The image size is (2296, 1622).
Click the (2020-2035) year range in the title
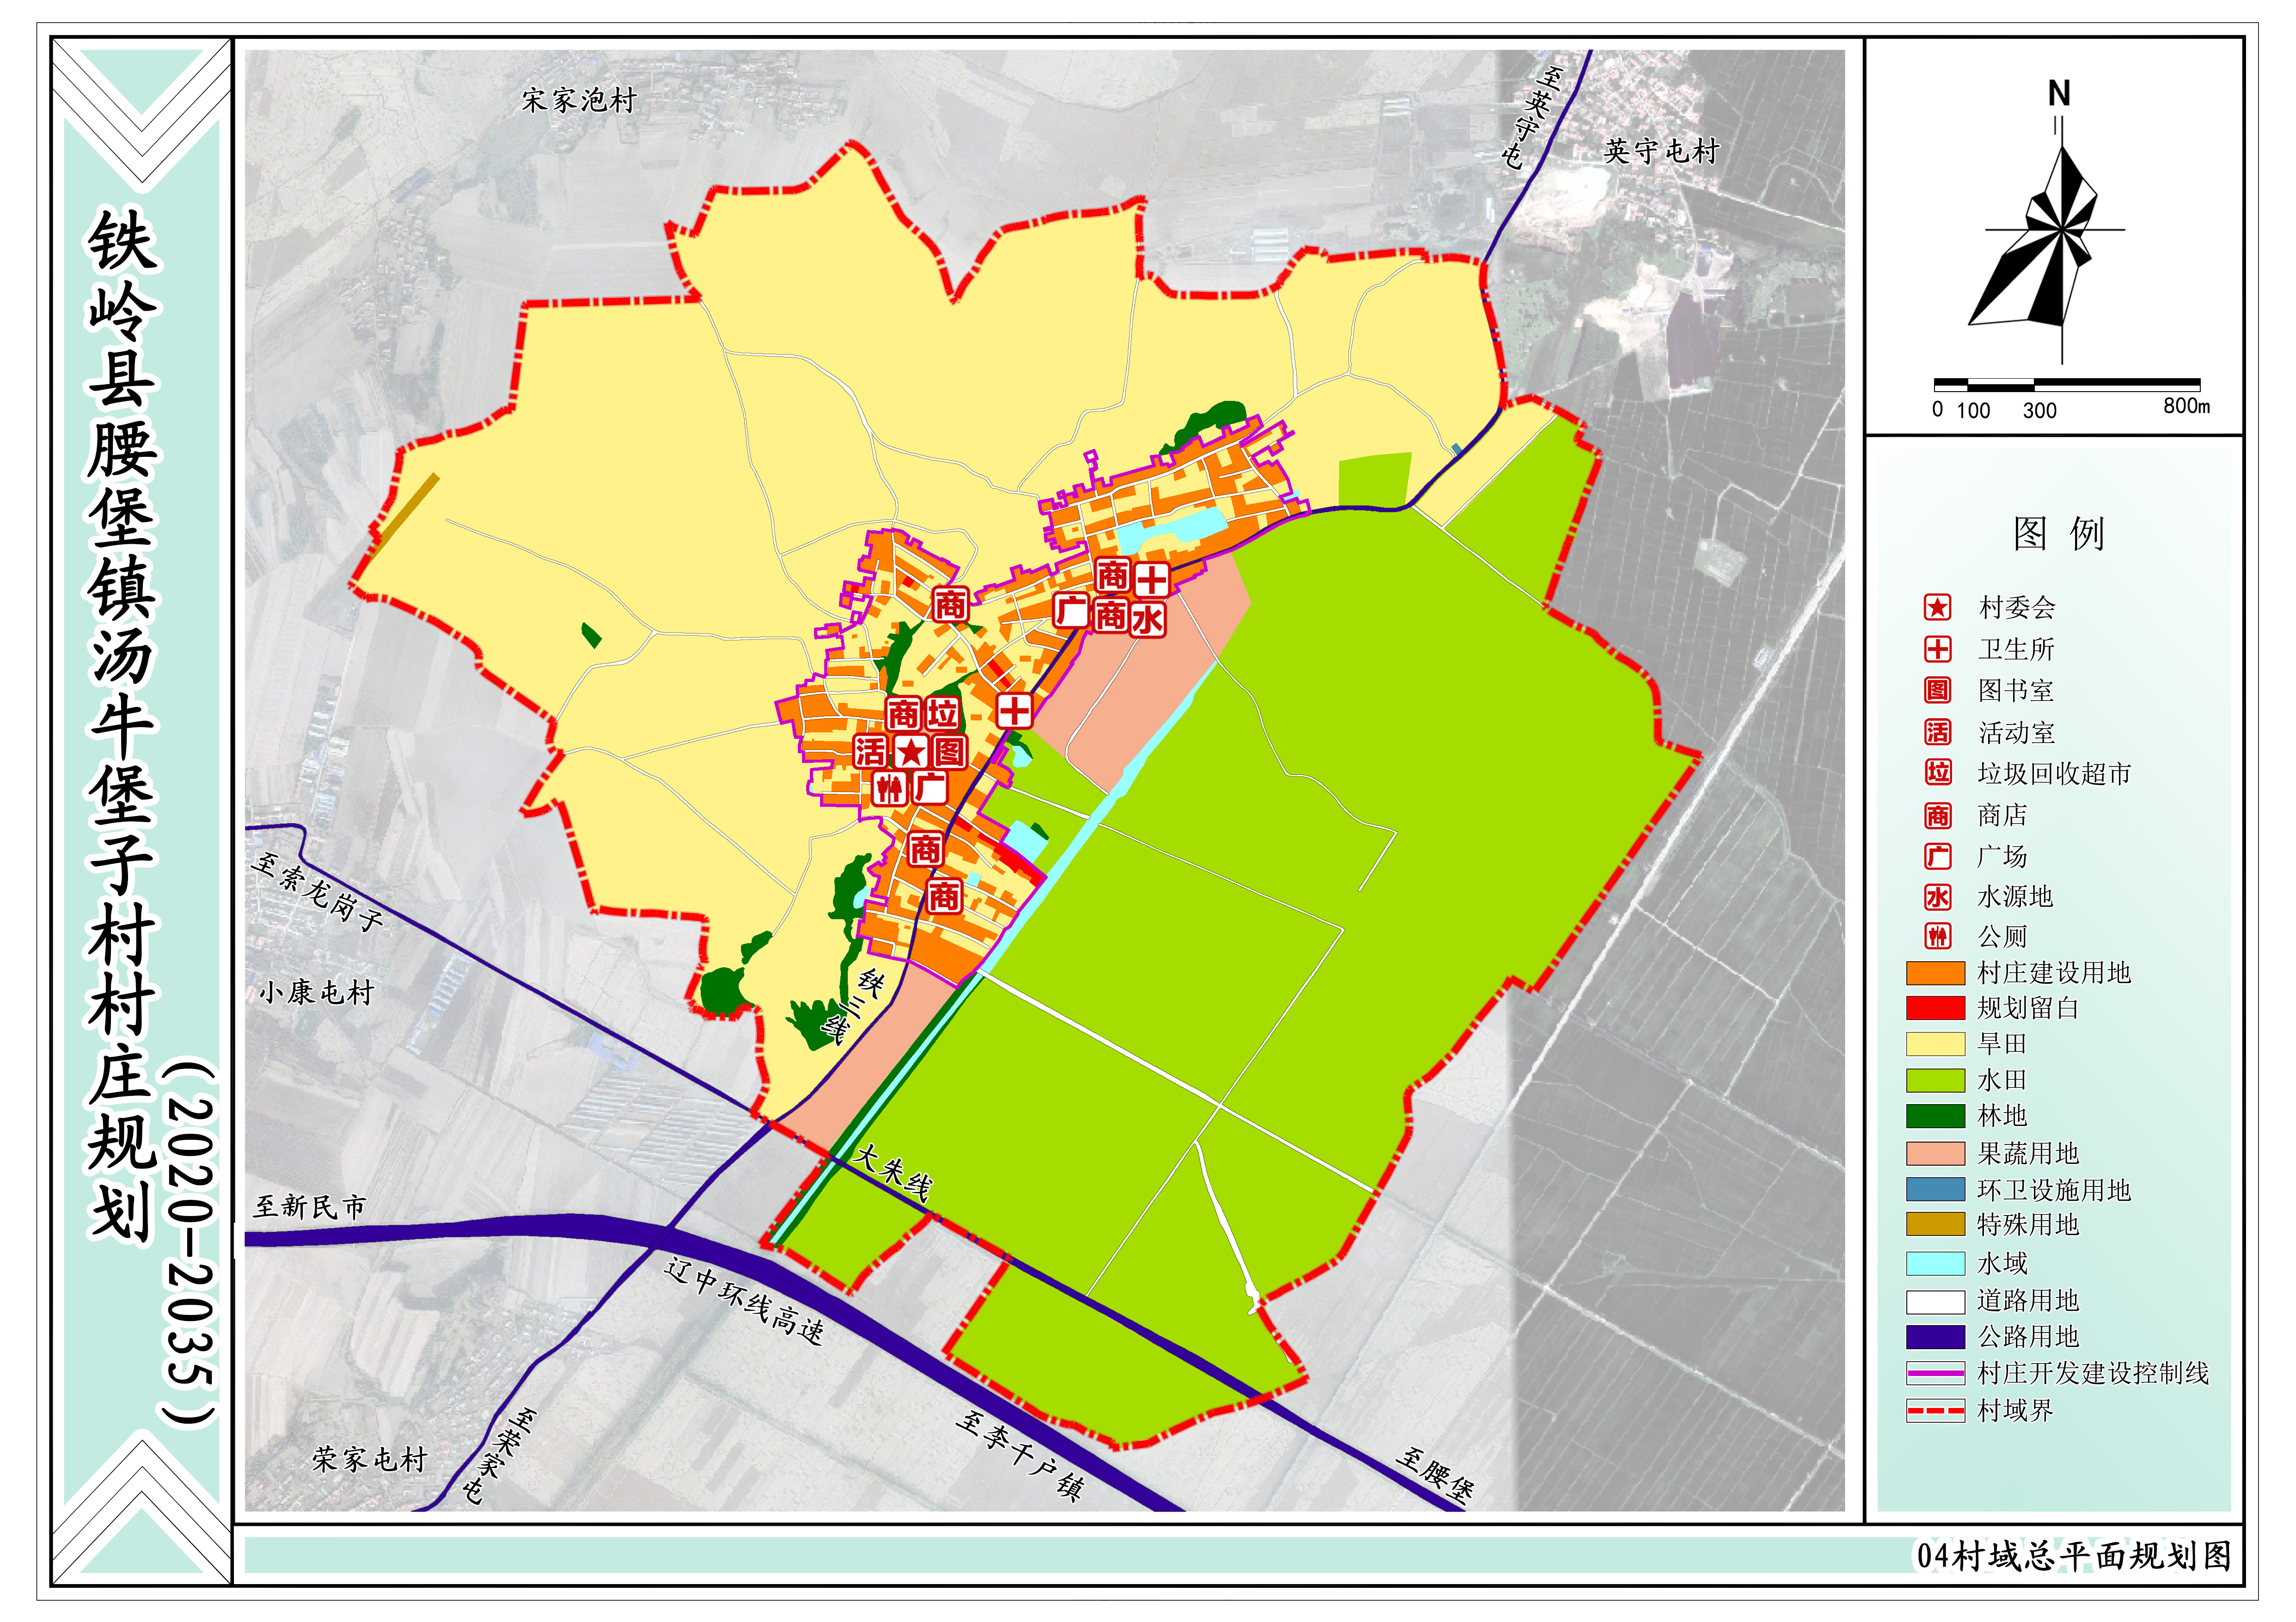coord(188,1243)
